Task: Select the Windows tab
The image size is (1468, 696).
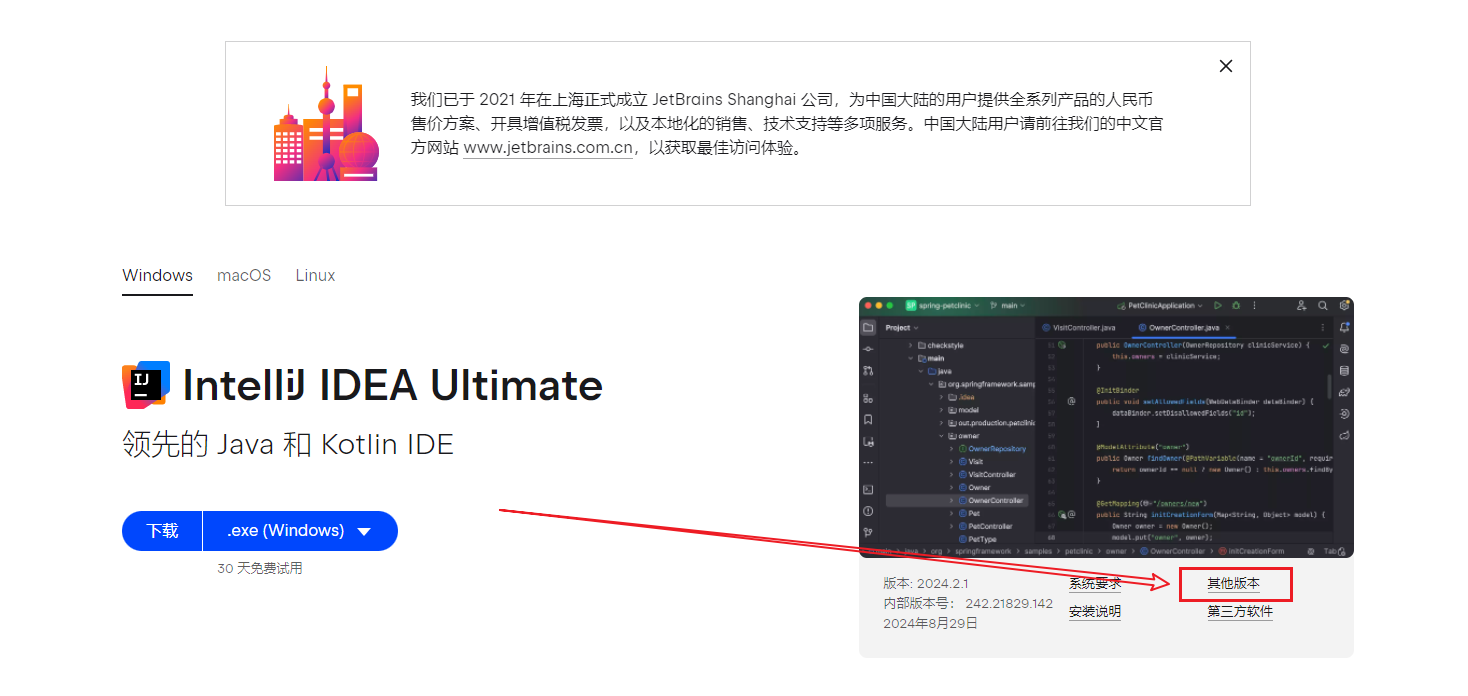Action: [x=157, y=275]
